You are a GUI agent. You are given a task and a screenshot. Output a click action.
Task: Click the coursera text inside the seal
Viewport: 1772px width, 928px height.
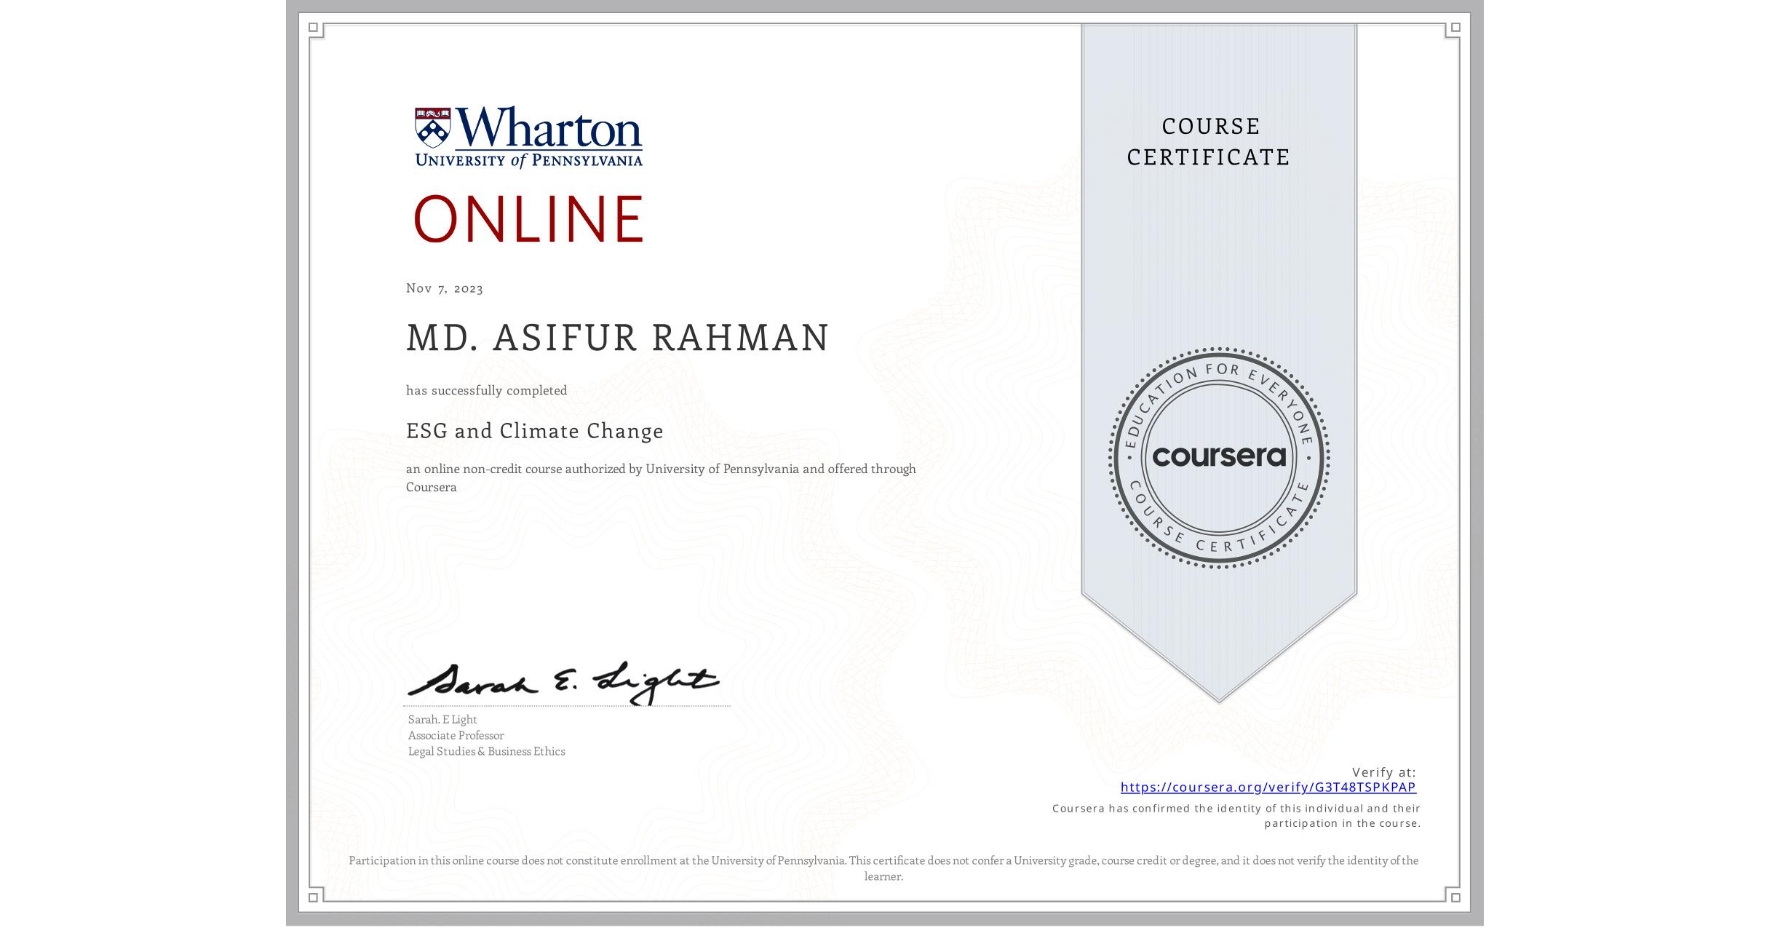click(x=1219, y=457)
